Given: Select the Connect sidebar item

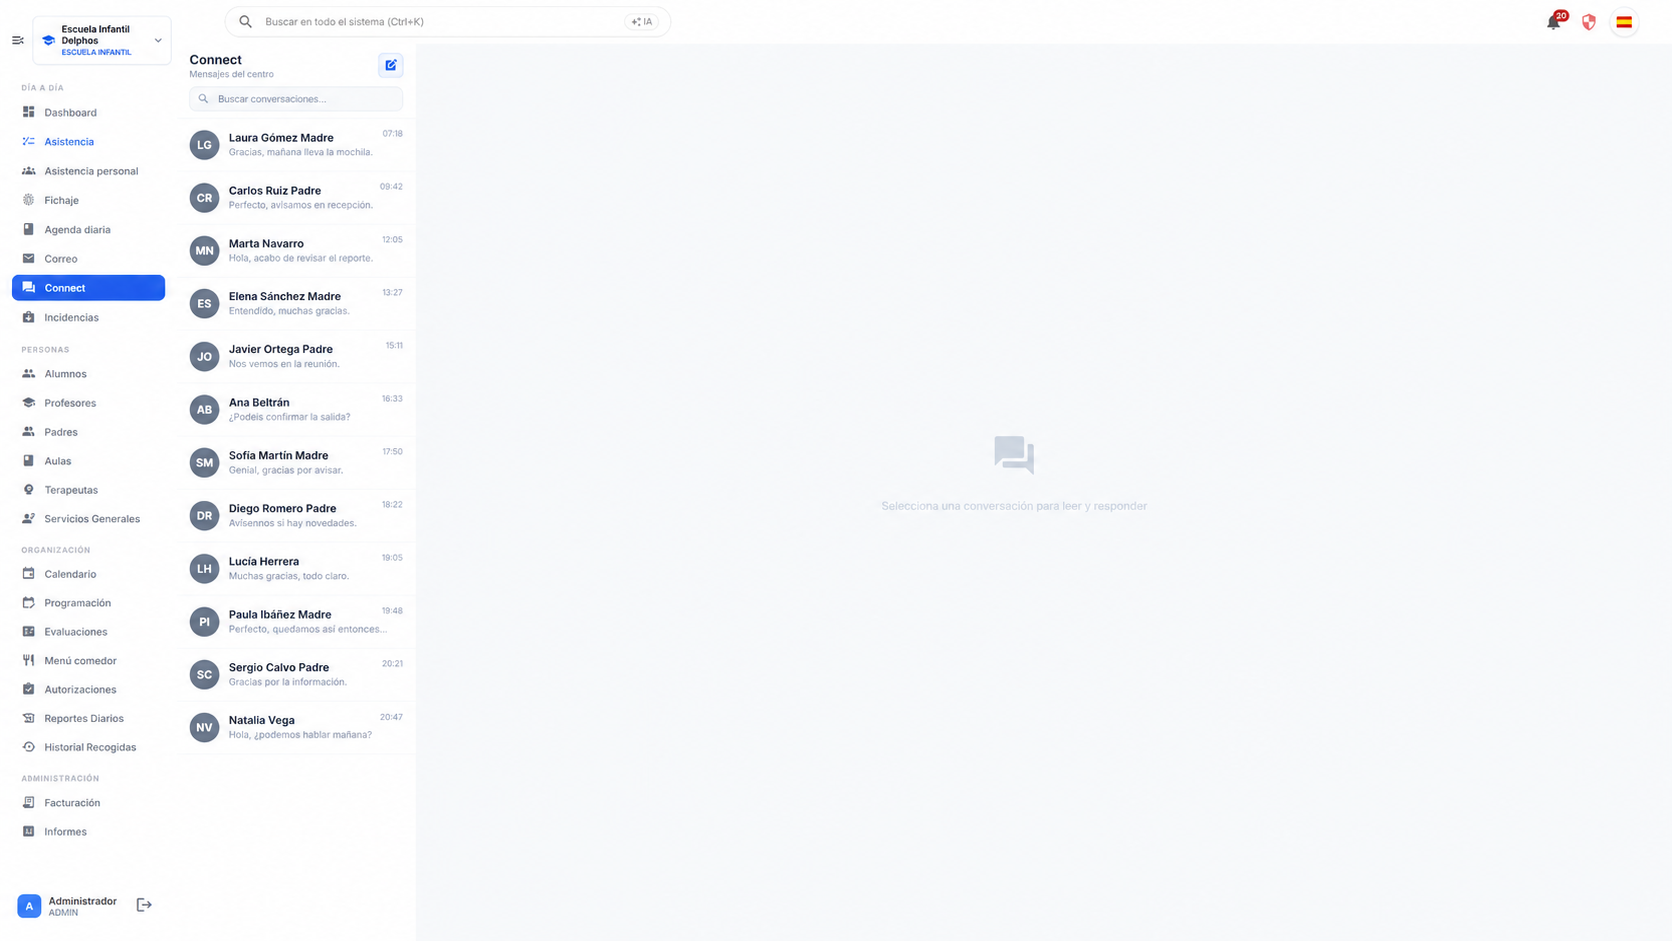Looking at the screenshot, I should click(88, 288).
